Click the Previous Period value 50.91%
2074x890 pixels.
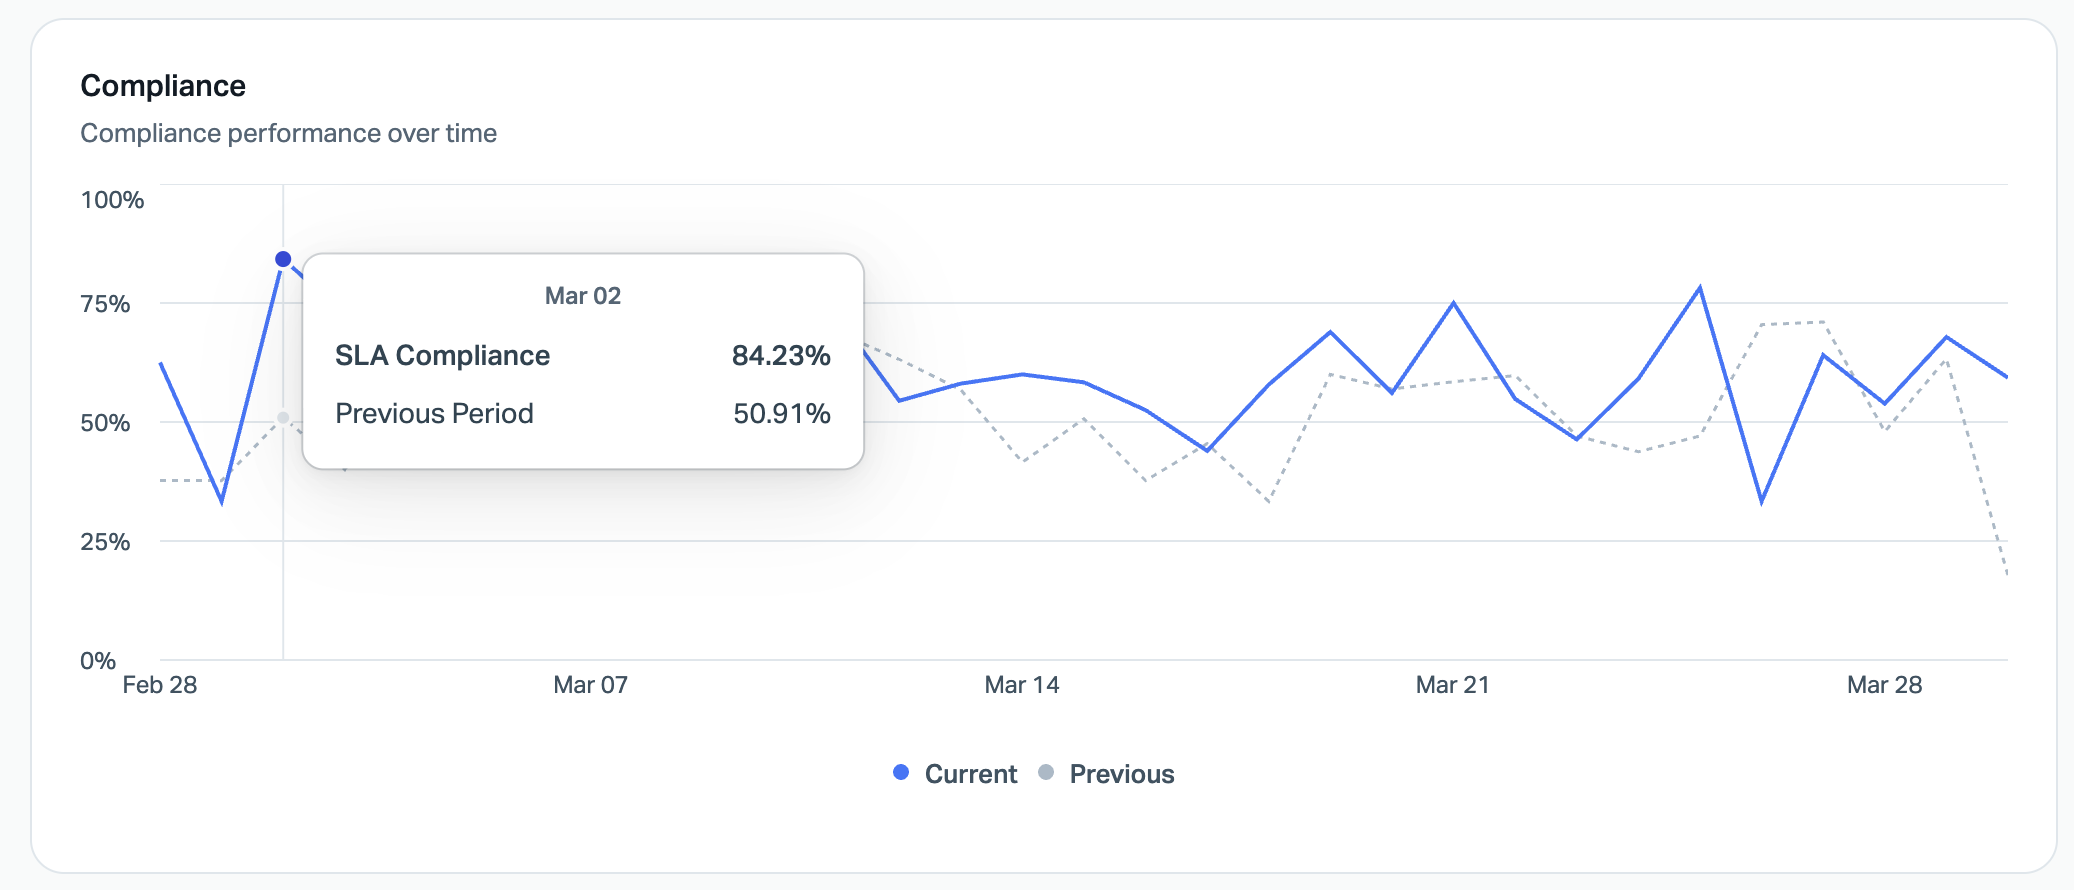[x=782, y=413]
